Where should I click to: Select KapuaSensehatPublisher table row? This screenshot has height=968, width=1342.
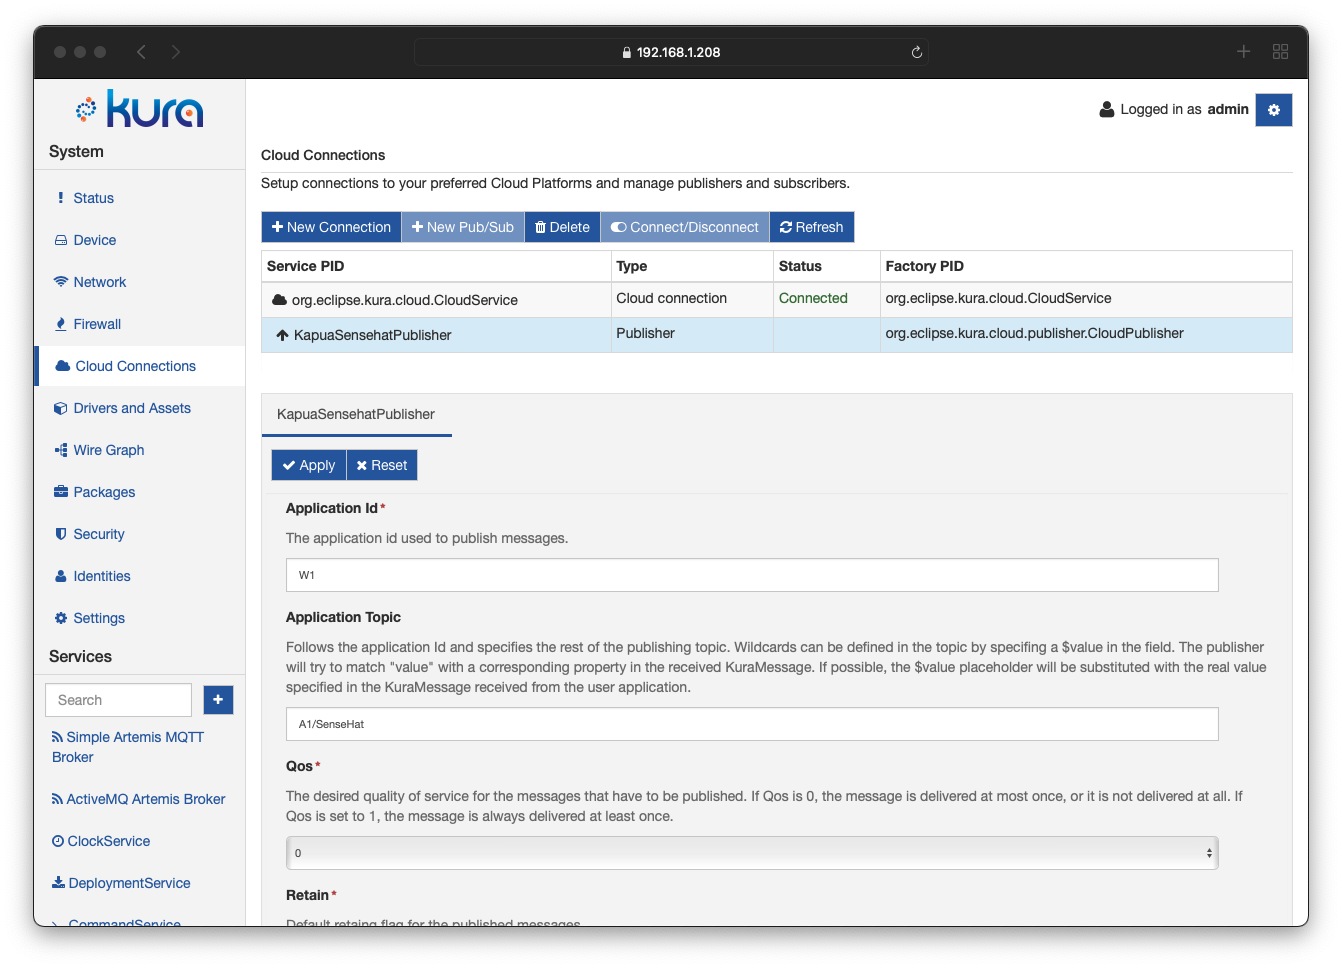point(777,335)
